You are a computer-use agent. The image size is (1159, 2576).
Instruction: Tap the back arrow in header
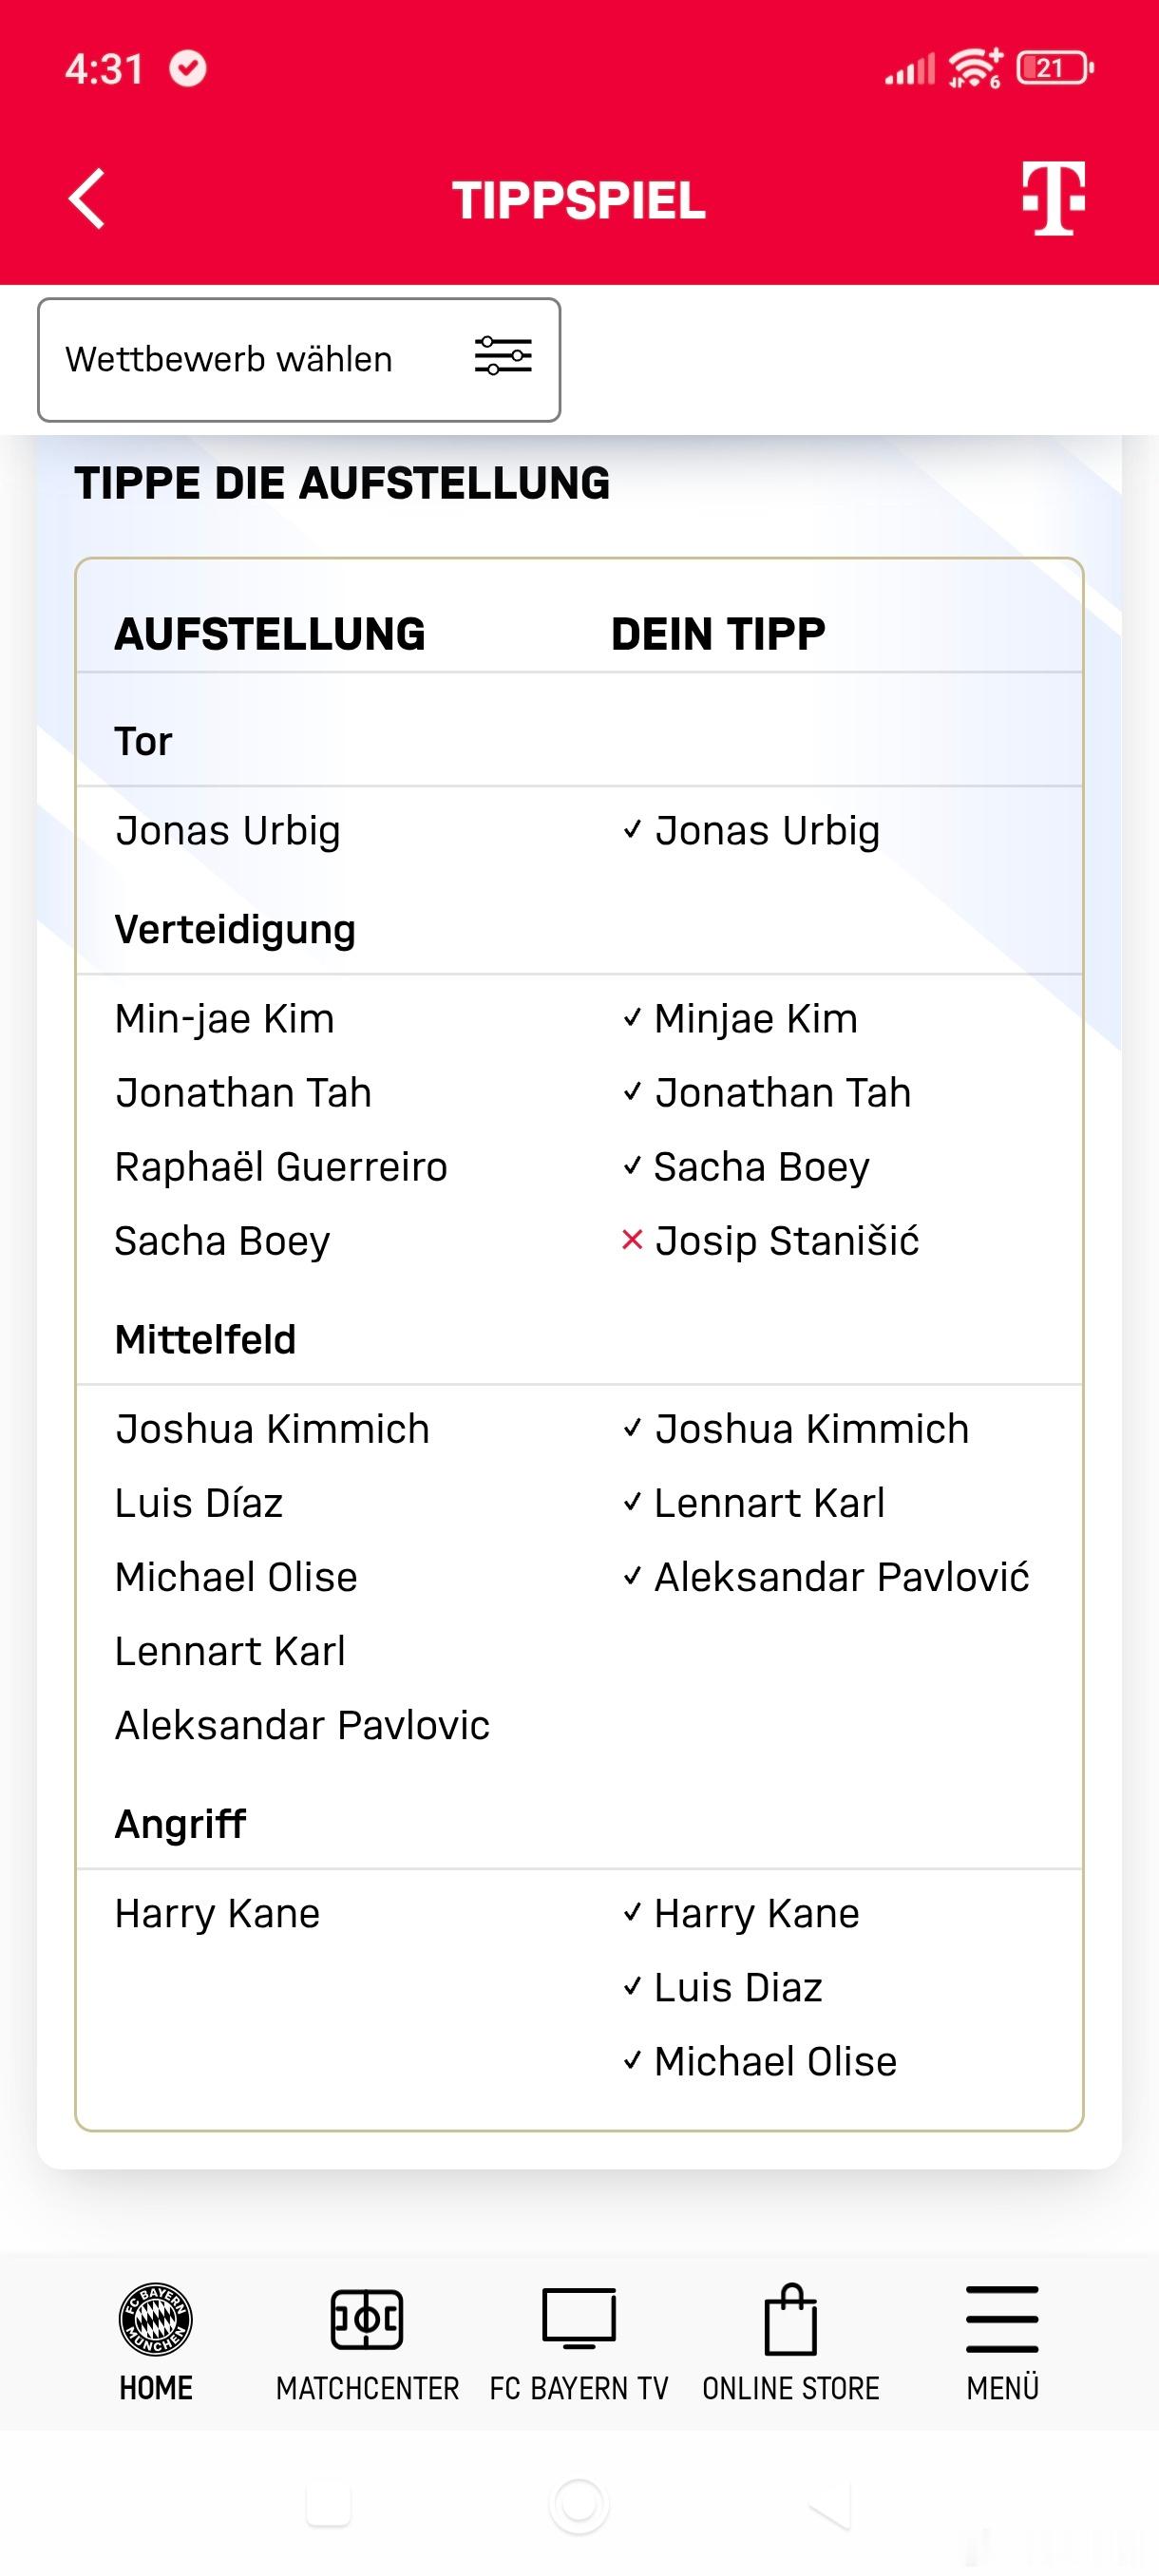click(x=87, y=199)
